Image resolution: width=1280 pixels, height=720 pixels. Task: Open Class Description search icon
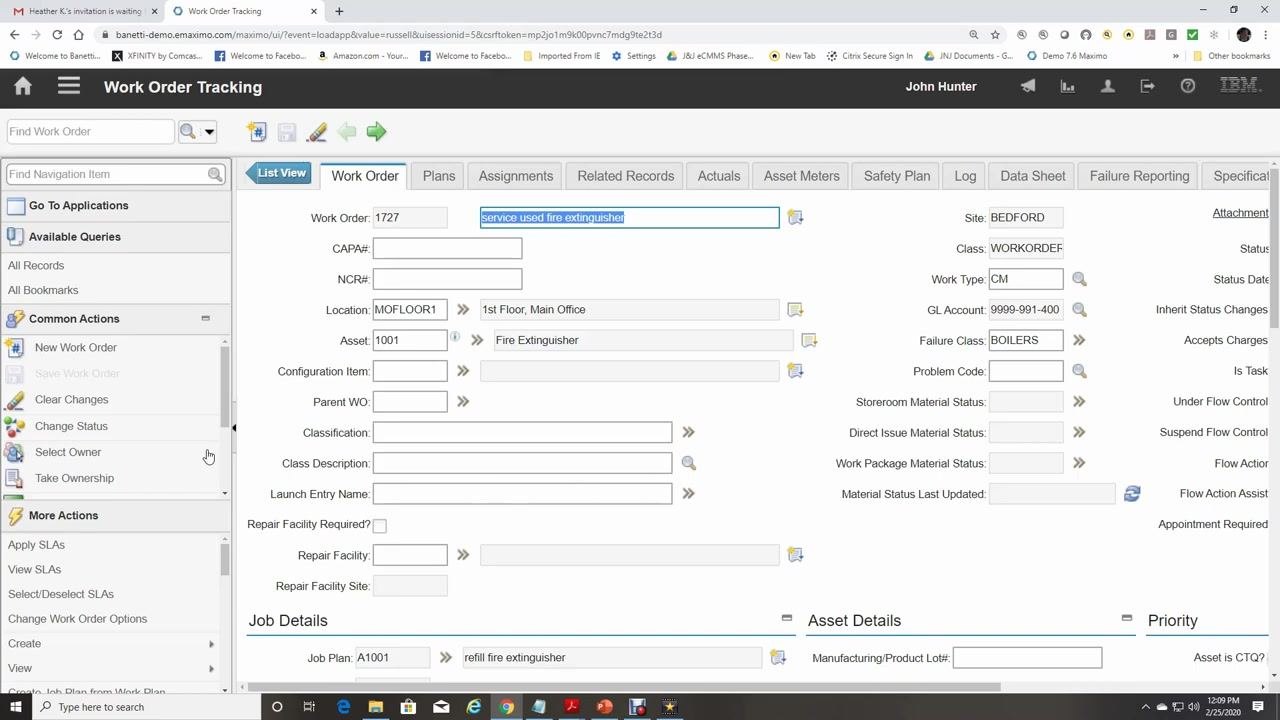click(688, 463)
